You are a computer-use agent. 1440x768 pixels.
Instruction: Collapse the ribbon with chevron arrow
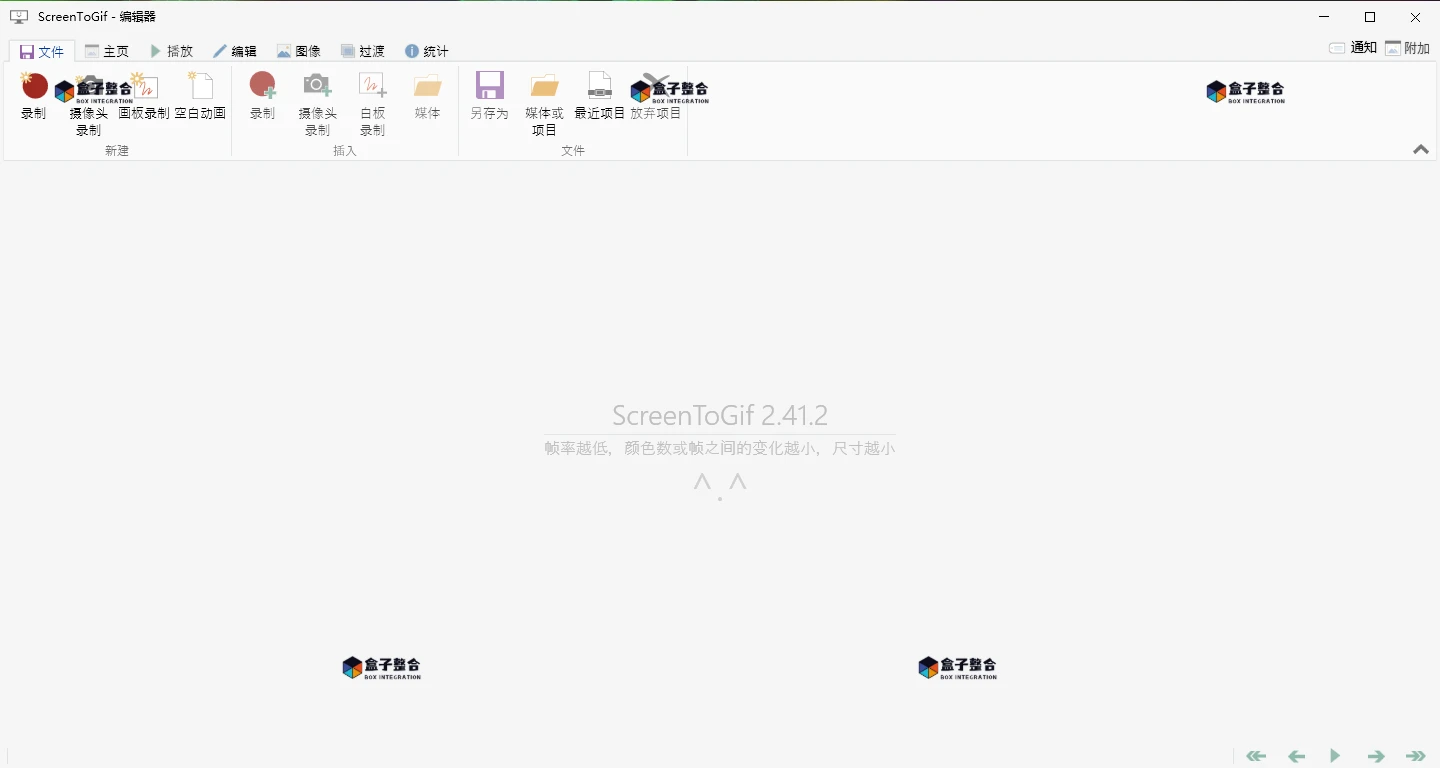[x=1421, y=149]
